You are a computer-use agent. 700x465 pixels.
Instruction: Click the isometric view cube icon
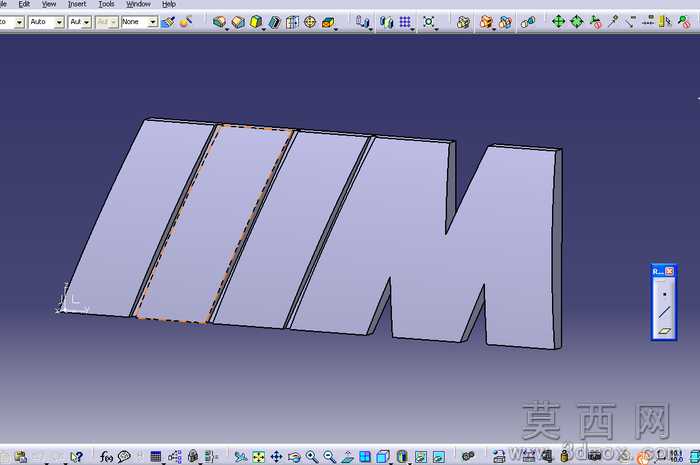[x=383, y=457]
